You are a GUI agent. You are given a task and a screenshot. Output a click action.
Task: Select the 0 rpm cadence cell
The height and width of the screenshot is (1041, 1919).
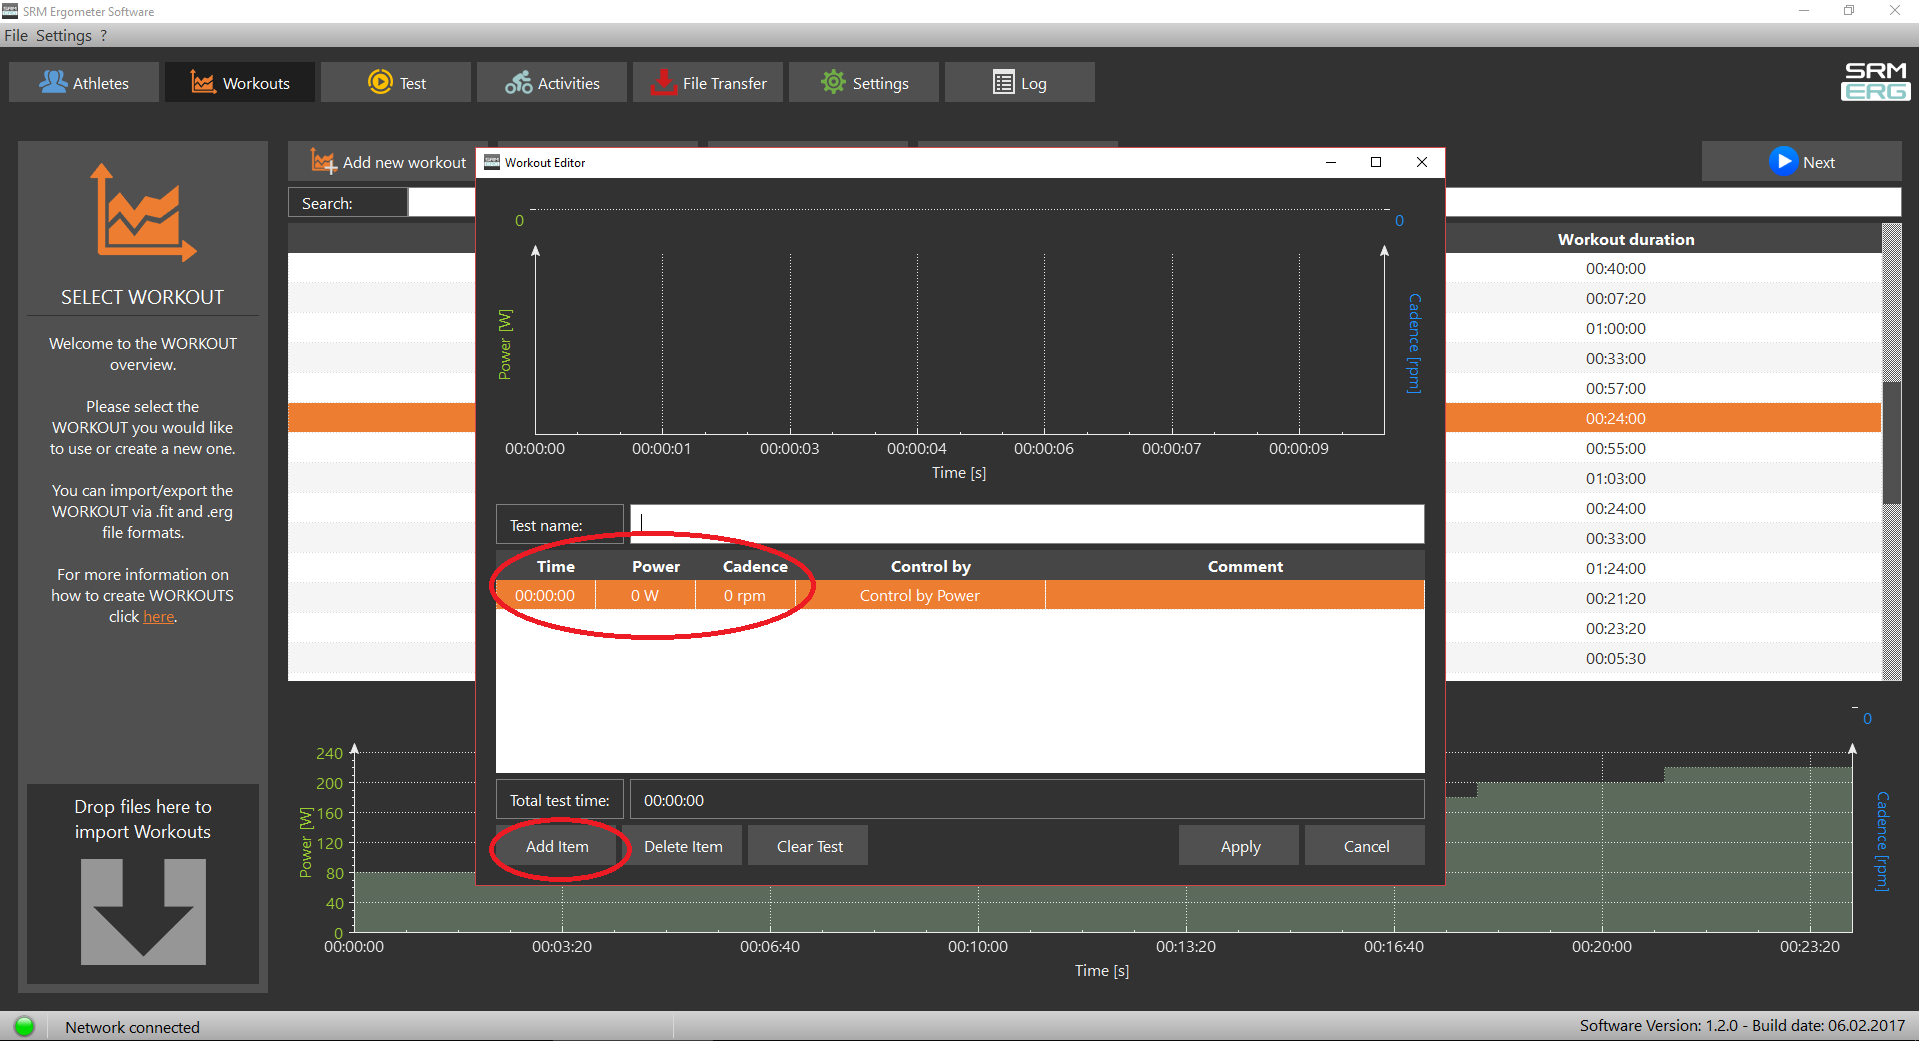(745, 595)
